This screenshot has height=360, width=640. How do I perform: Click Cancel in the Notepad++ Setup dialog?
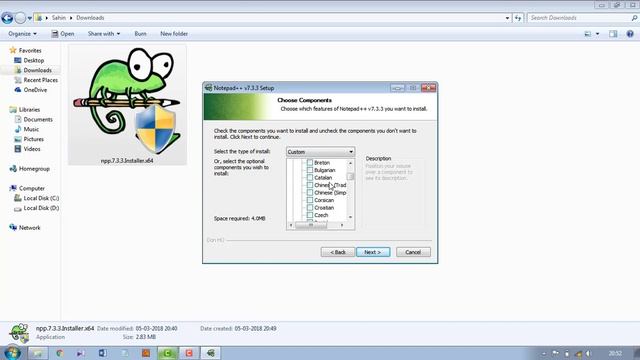(413, 252)
